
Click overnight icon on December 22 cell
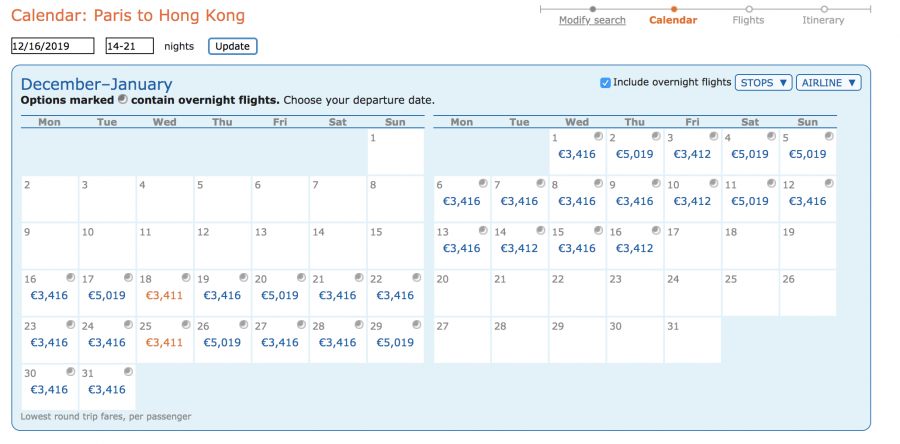pos(416,278)
